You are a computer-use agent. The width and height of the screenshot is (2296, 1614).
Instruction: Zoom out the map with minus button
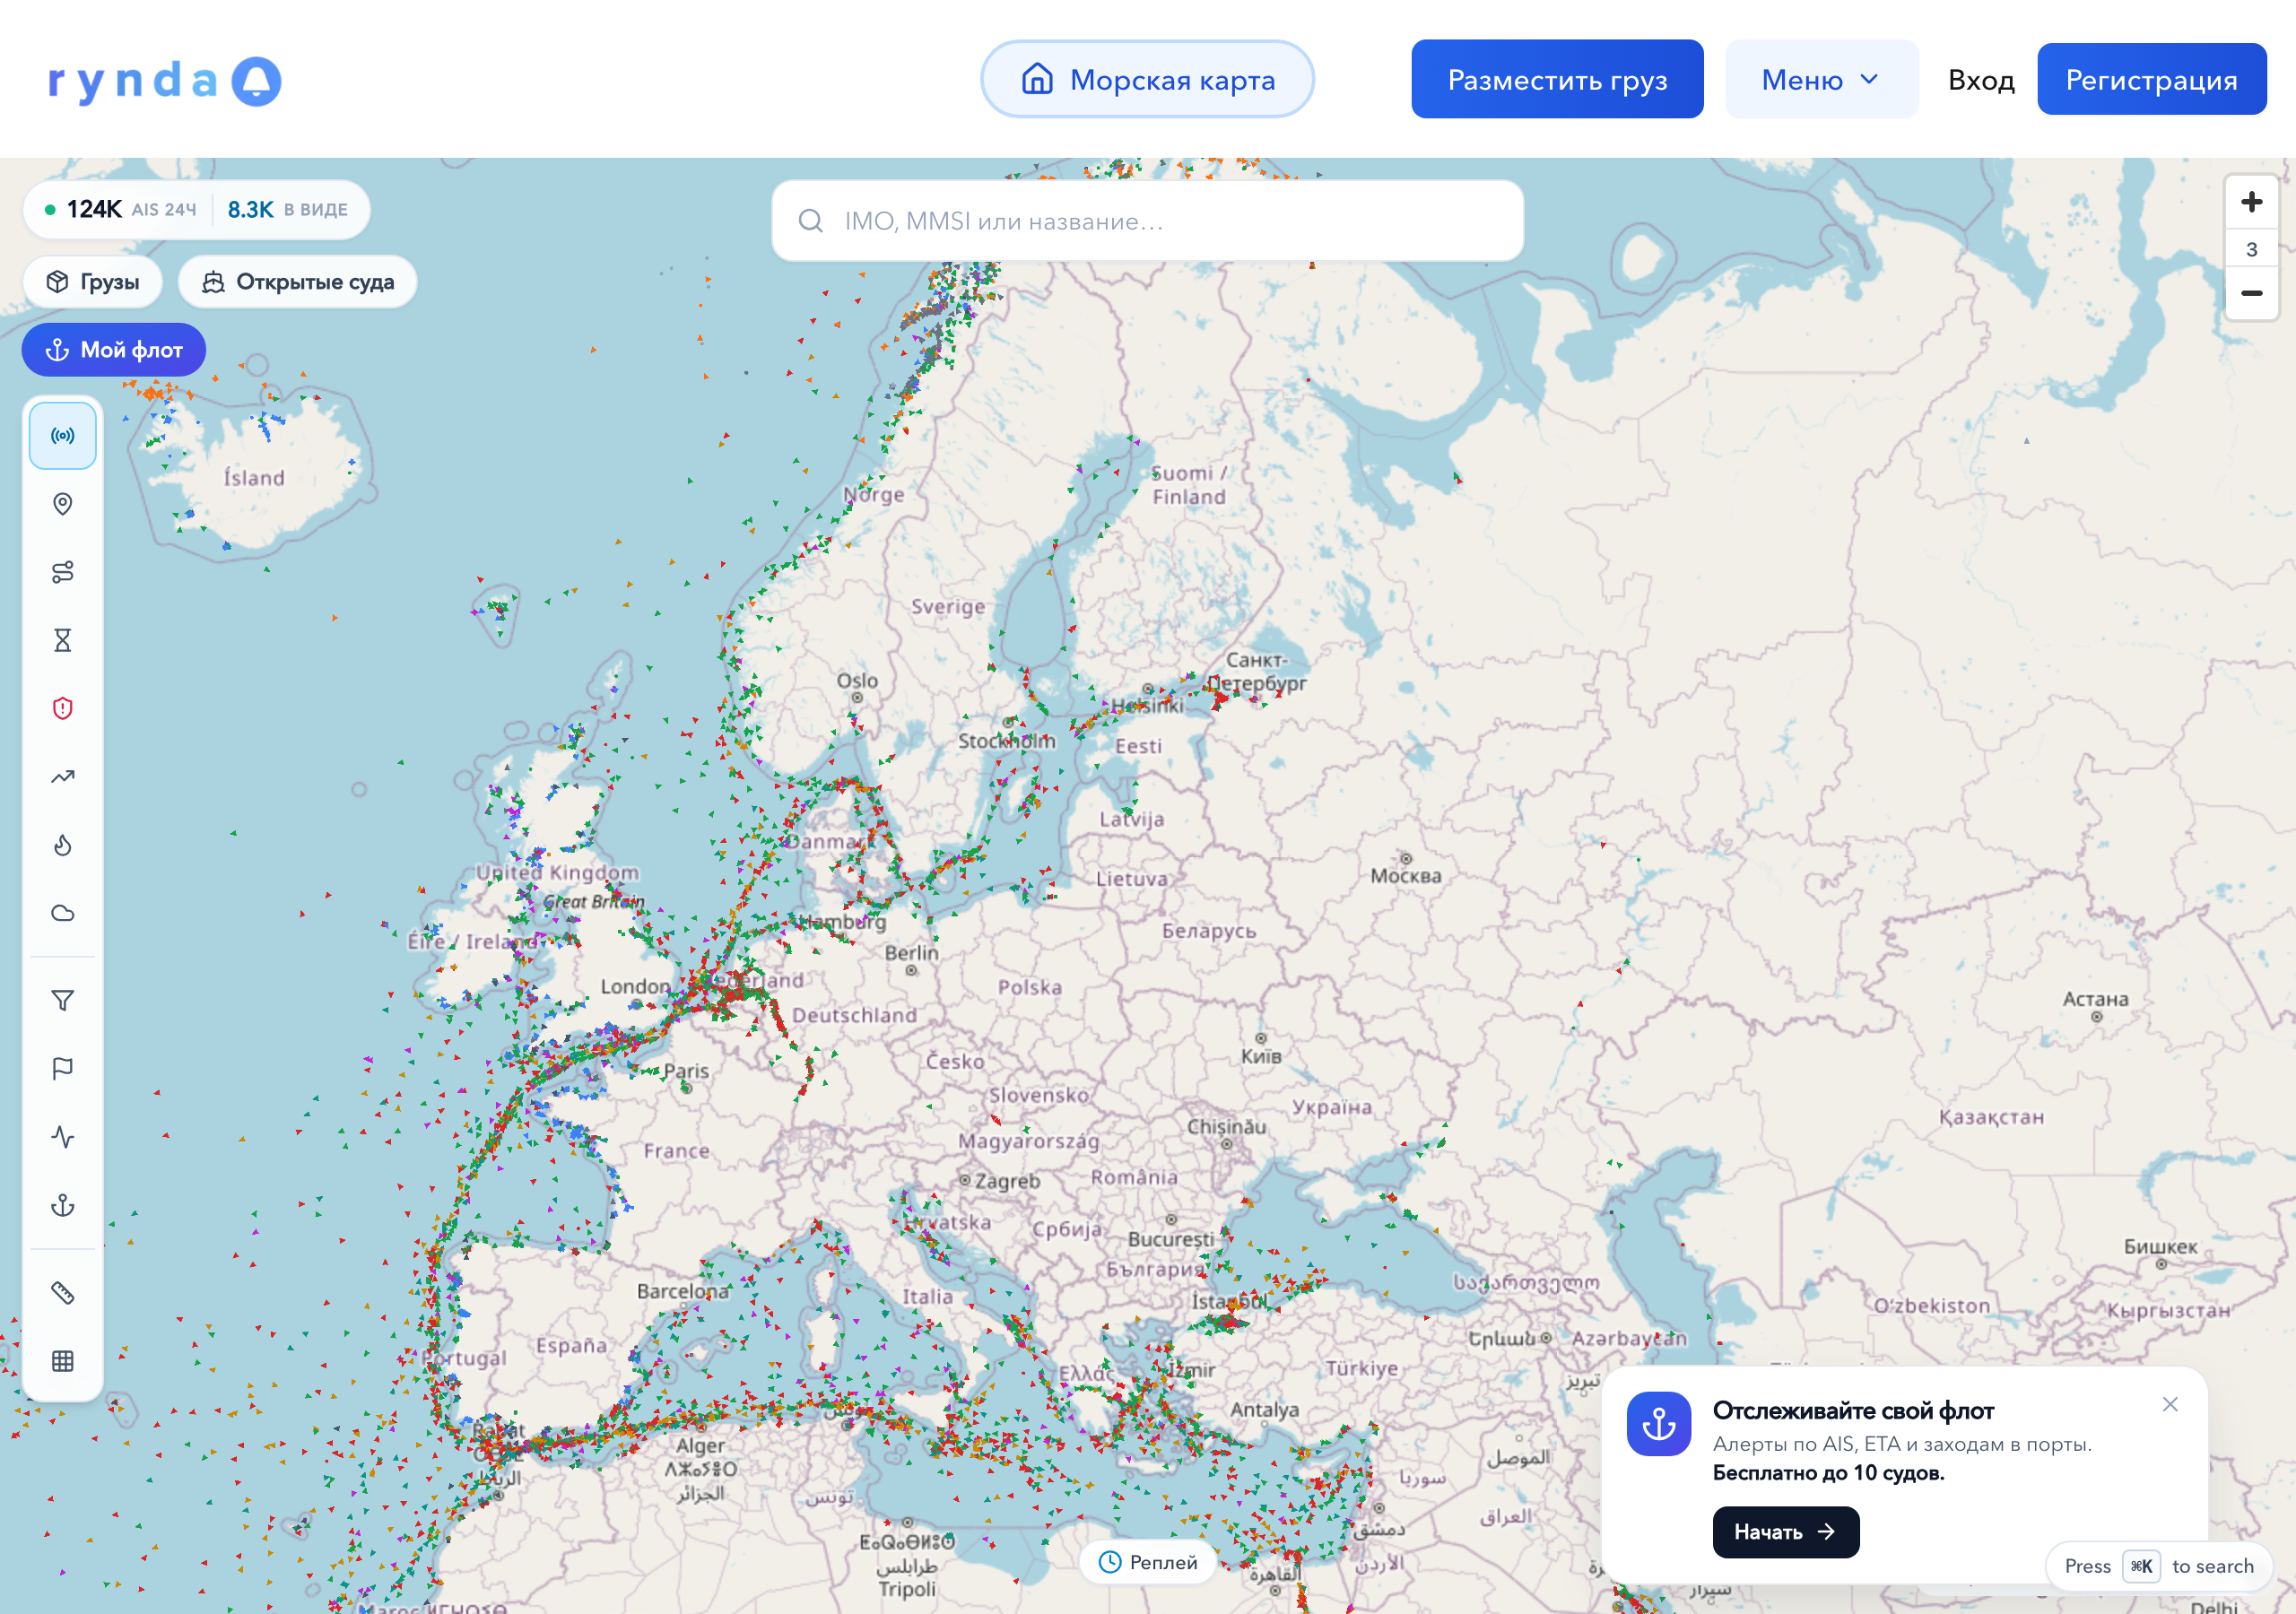coord(2251,293)
